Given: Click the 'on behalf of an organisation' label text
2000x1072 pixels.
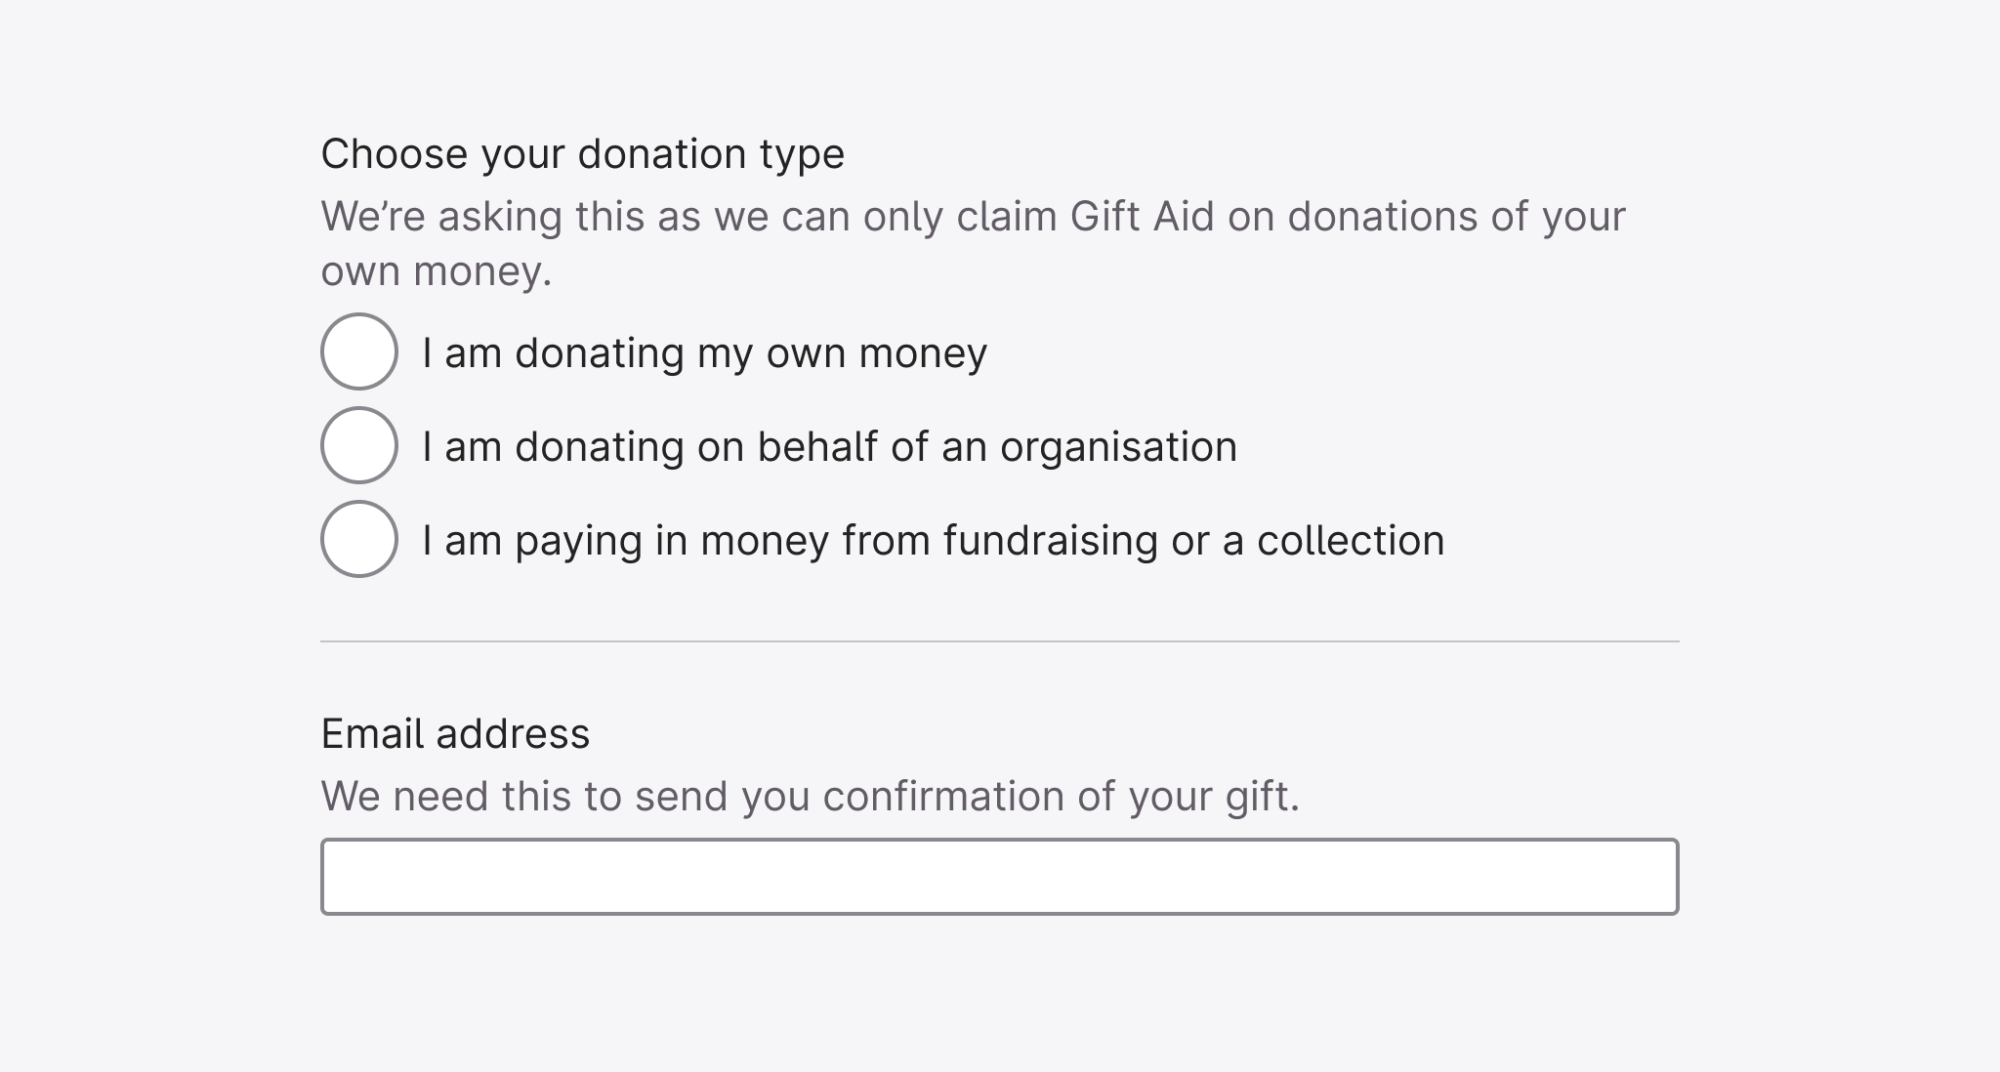Looking at the screenshot, I should (x=830, y=446).
